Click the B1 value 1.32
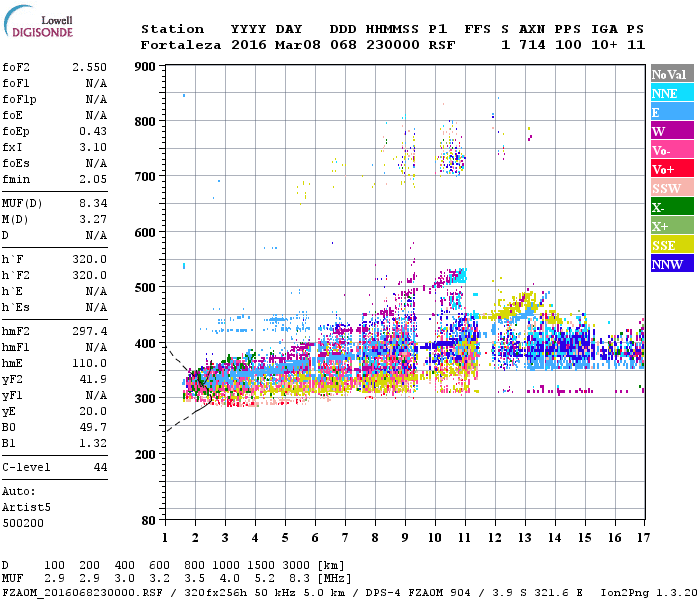 pos(93,443)
